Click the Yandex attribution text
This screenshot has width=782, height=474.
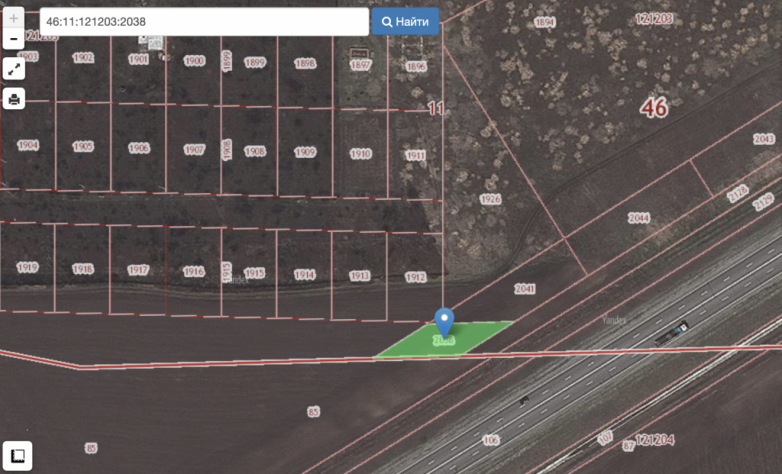coord(613,320)
